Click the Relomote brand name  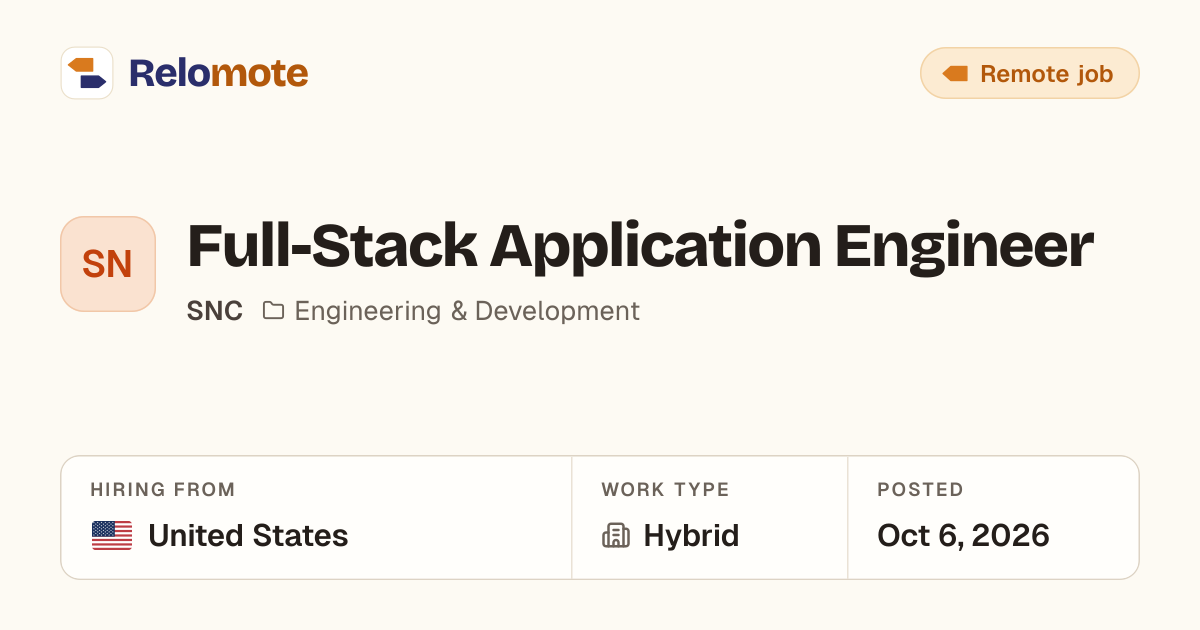point(218,73)
